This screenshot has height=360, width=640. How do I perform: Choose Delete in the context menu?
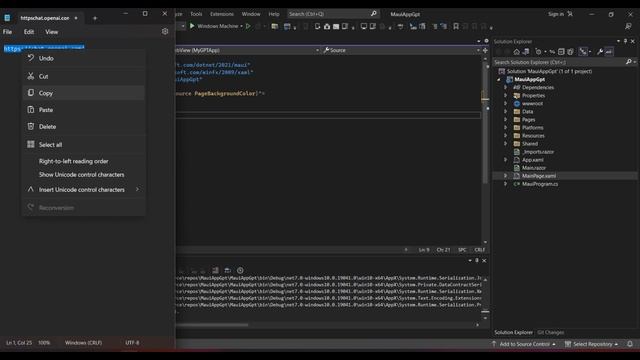click(x=84, y=127)
